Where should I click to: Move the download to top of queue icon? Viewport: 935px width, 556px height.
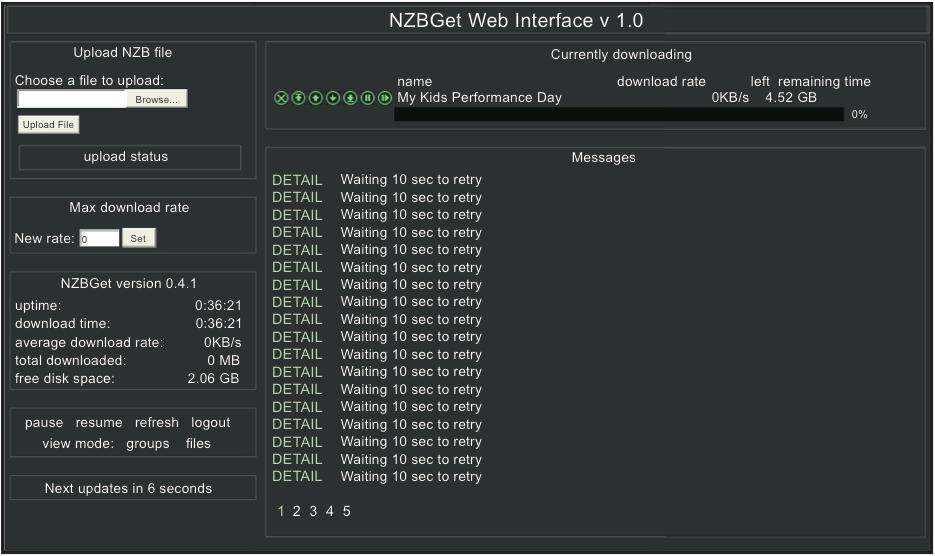[x=298, y=98]
